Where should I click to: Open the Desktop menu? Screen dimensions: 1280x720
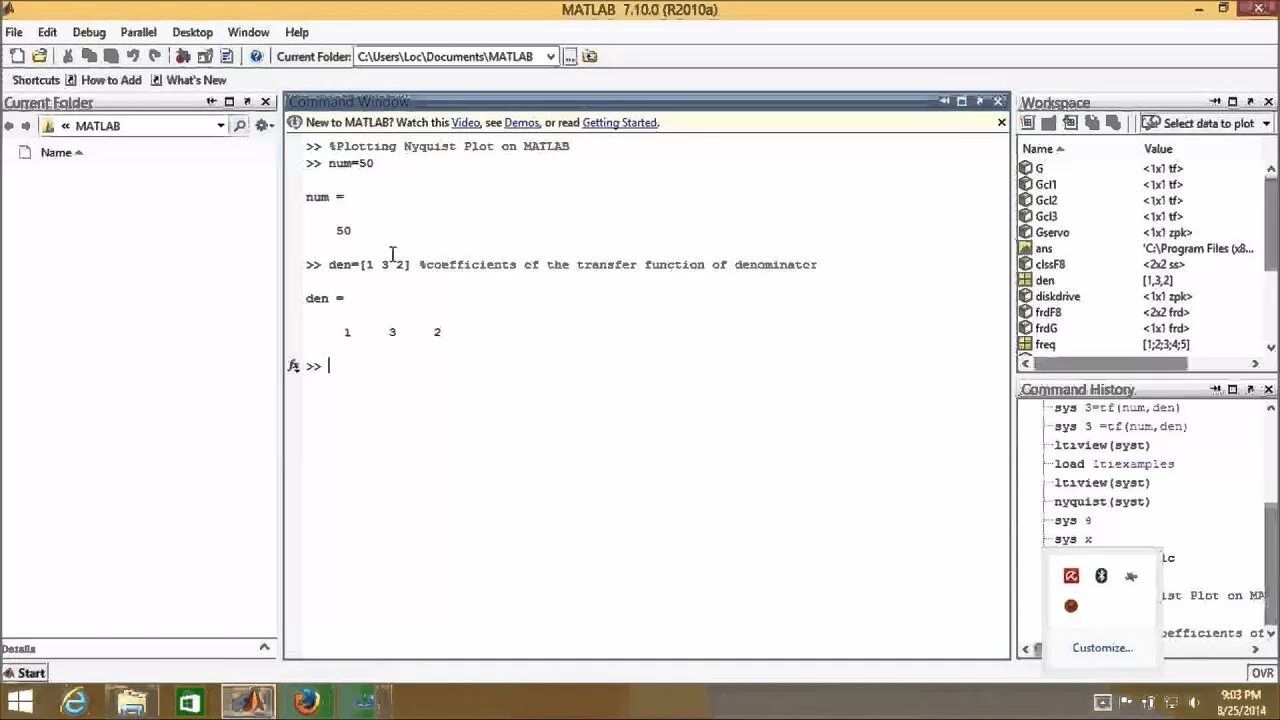click(192, 32)
